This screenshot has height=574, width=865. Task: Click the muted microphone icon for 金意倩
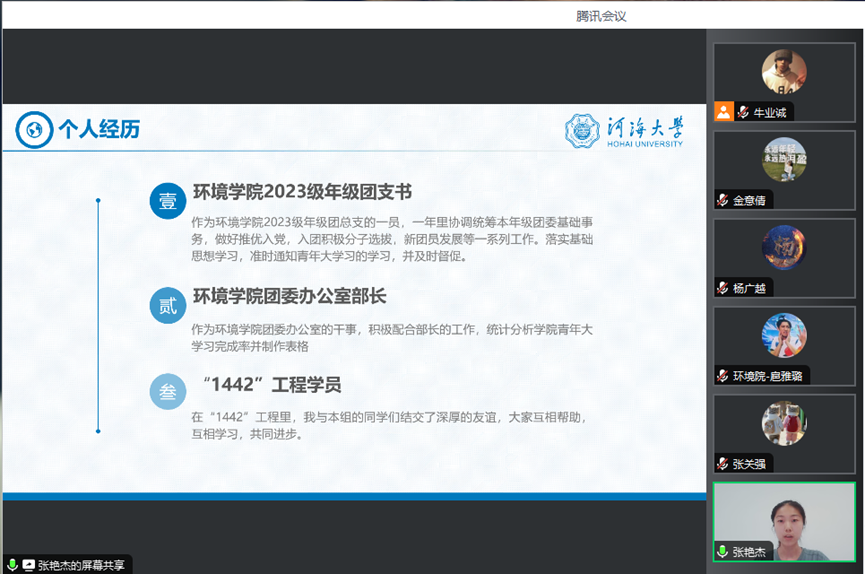(x=722, y=200)
